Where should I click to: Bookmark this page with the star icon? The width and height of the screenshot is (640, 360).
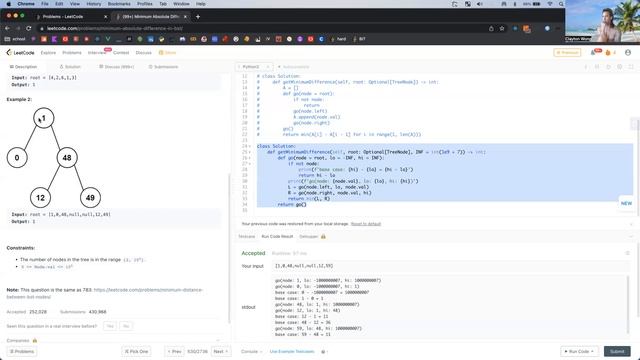[502, 29]
